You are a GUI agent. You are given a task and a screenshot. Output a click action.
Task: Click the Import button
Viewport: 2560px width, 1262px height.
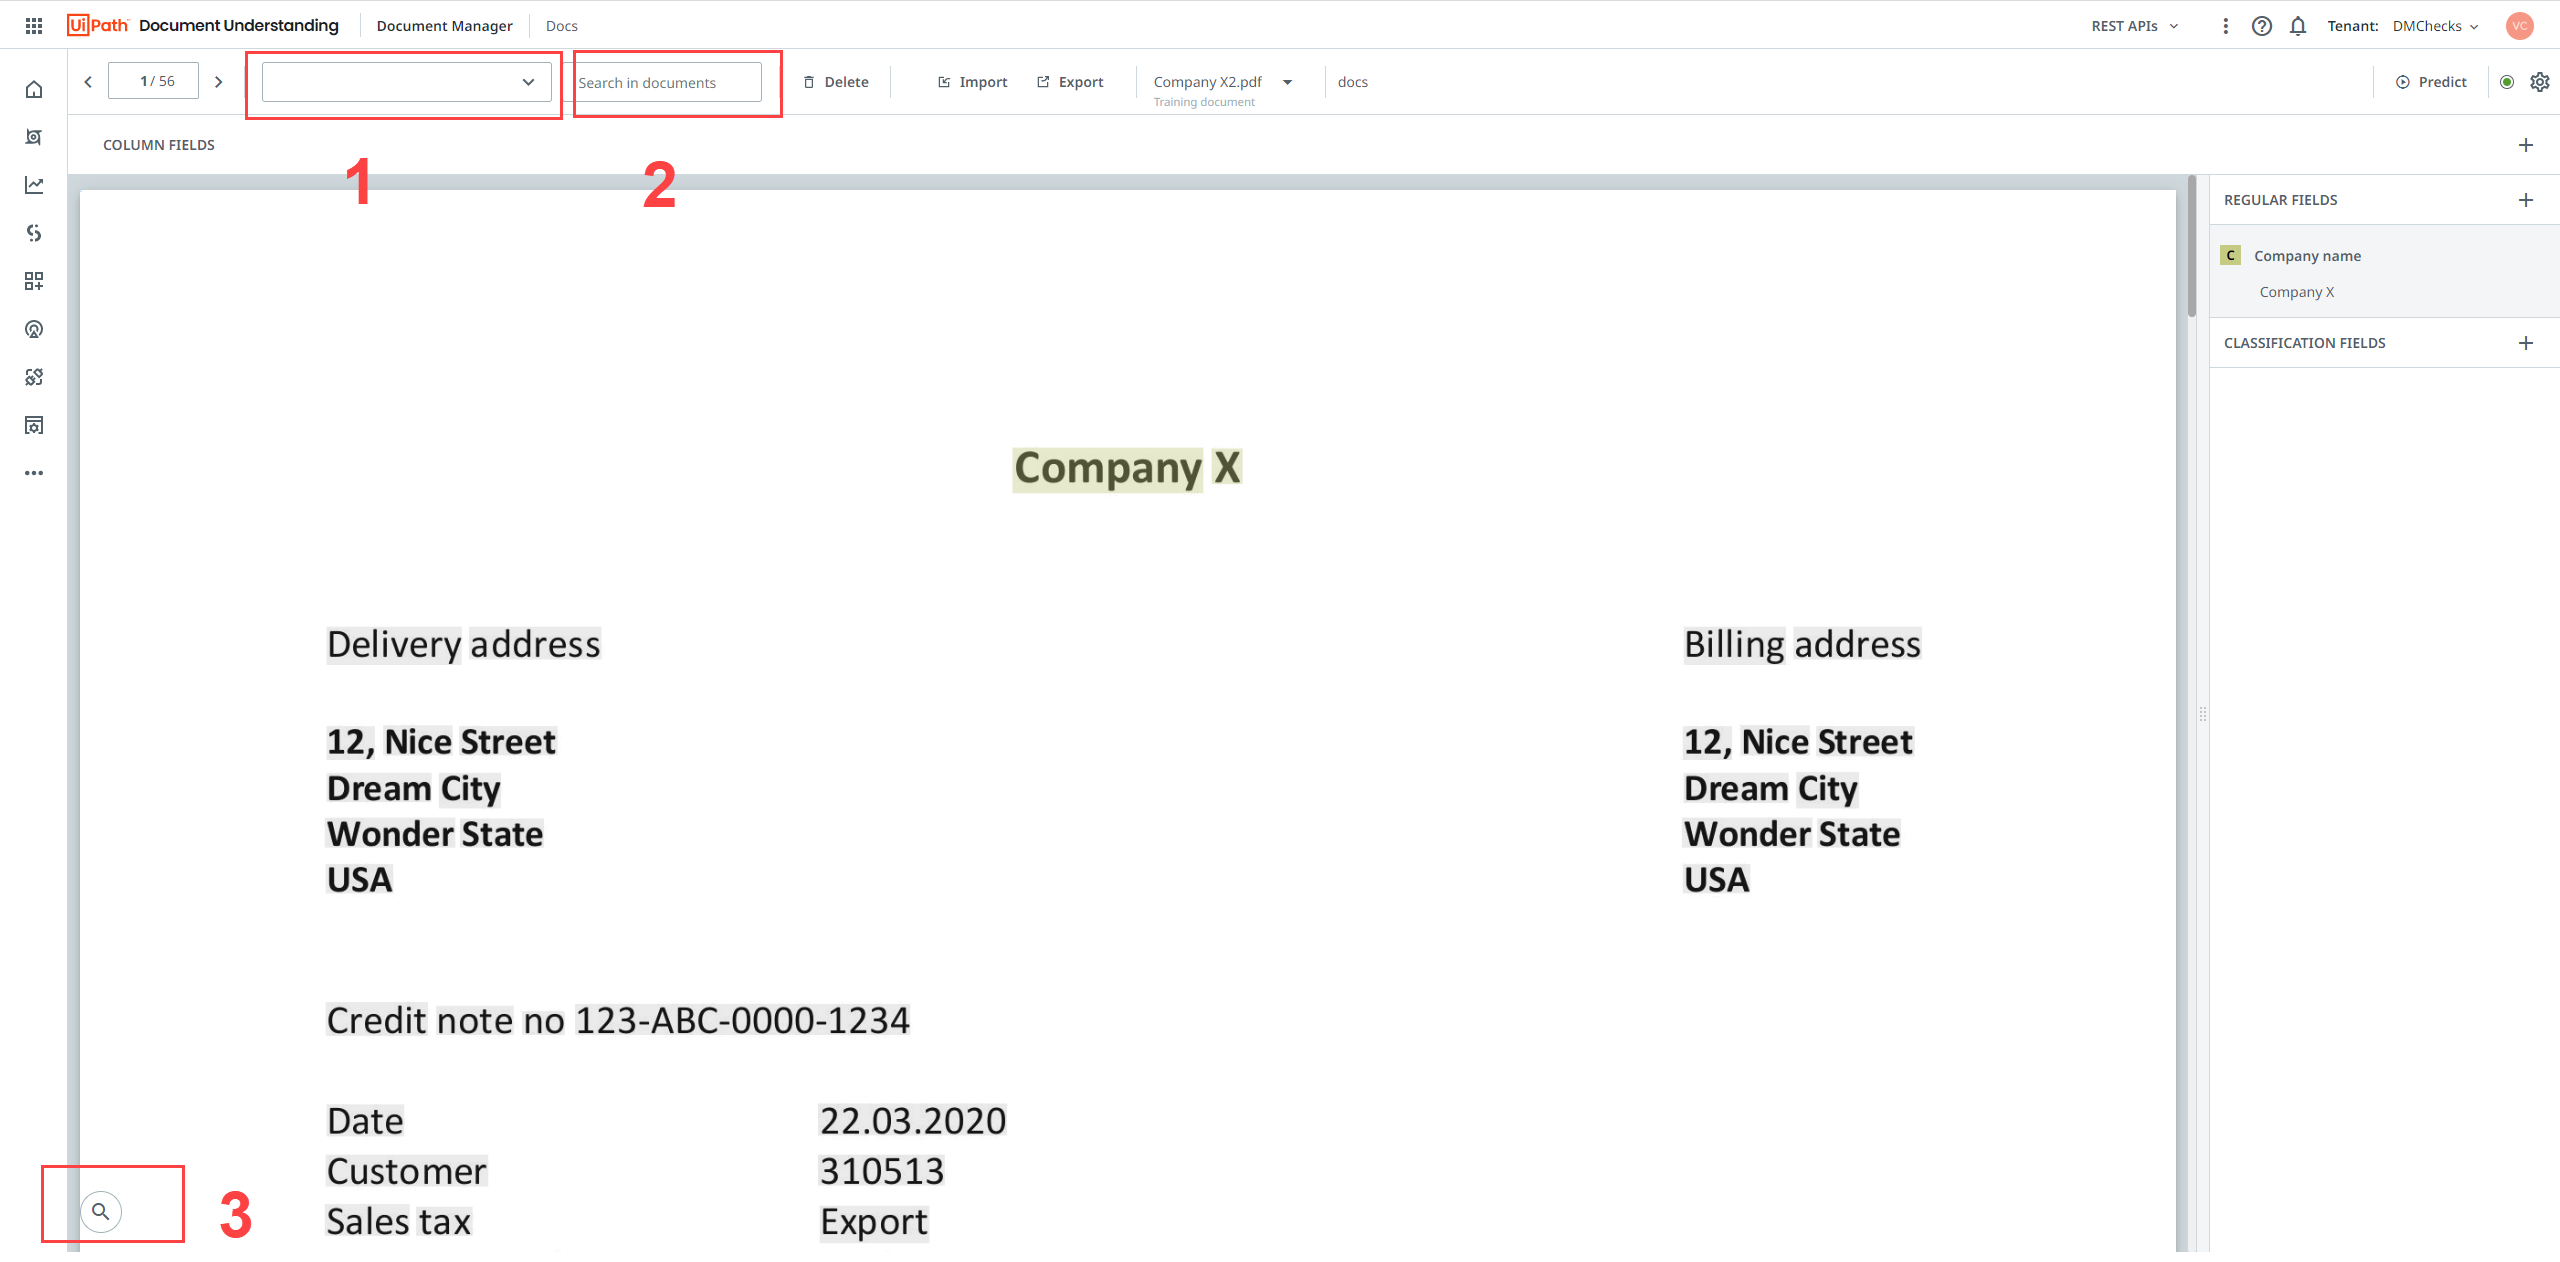pos(972,82)
